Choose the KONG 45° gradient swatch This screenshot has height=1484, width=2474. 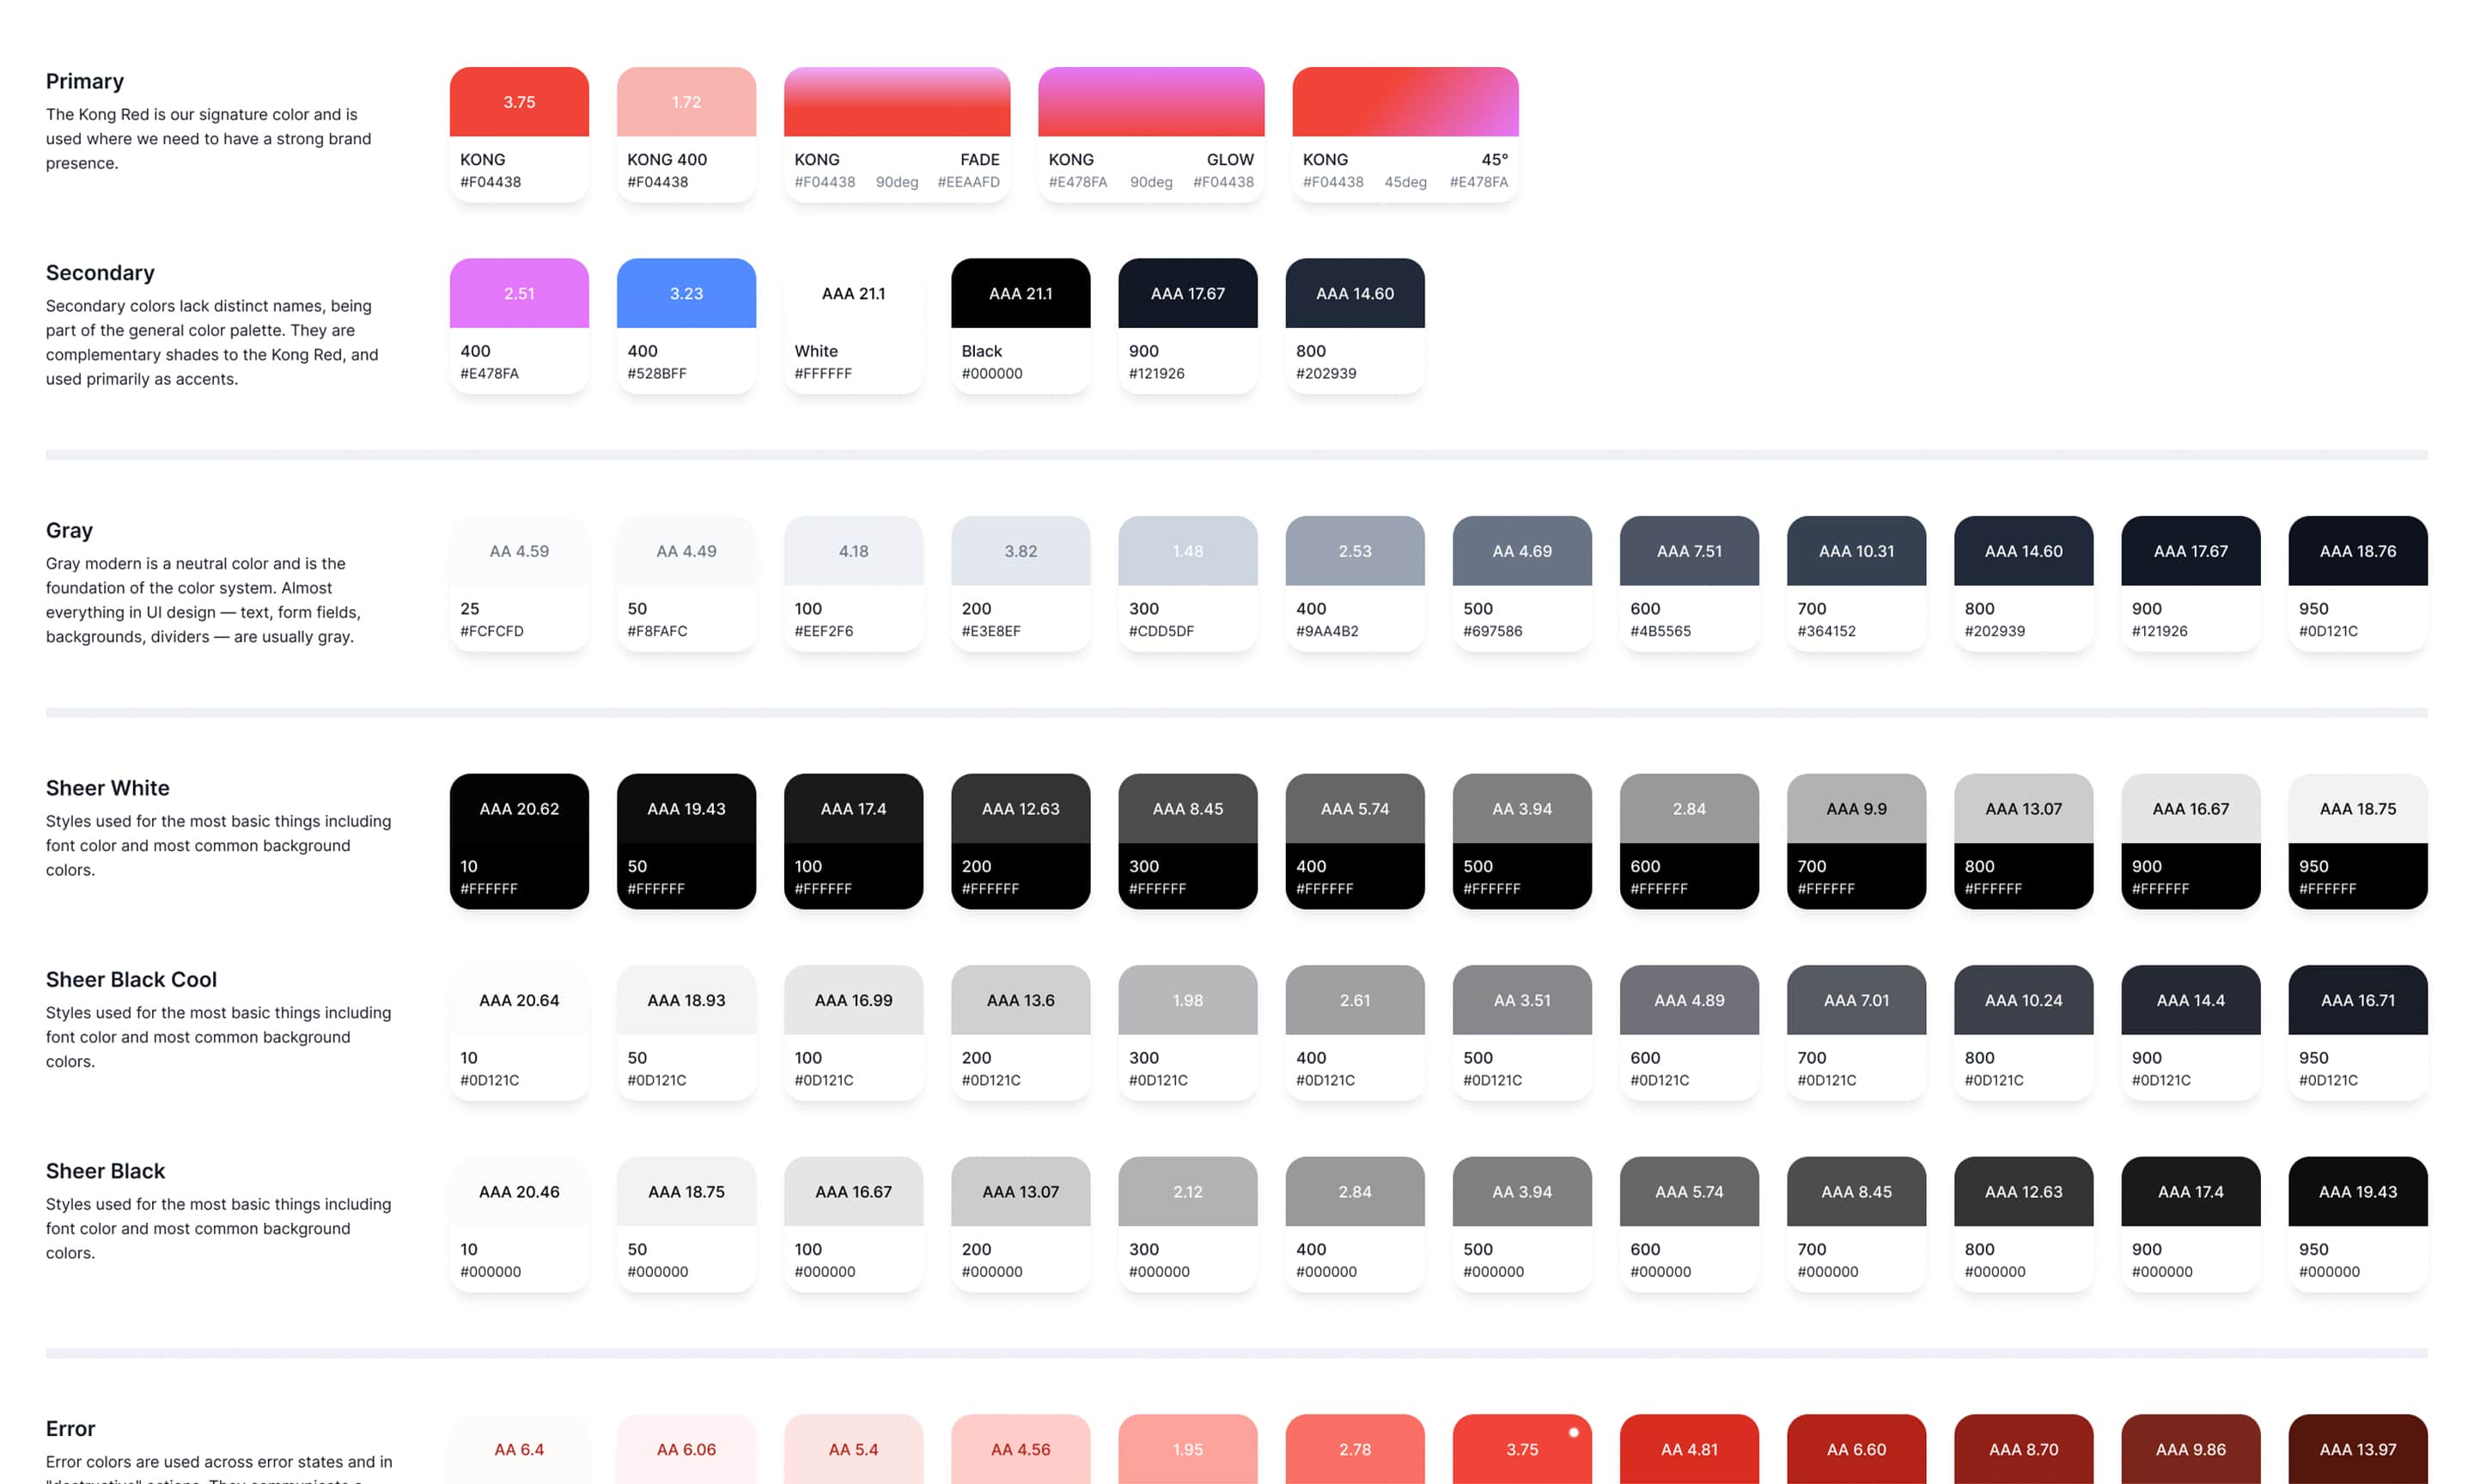pos(1405,134)
